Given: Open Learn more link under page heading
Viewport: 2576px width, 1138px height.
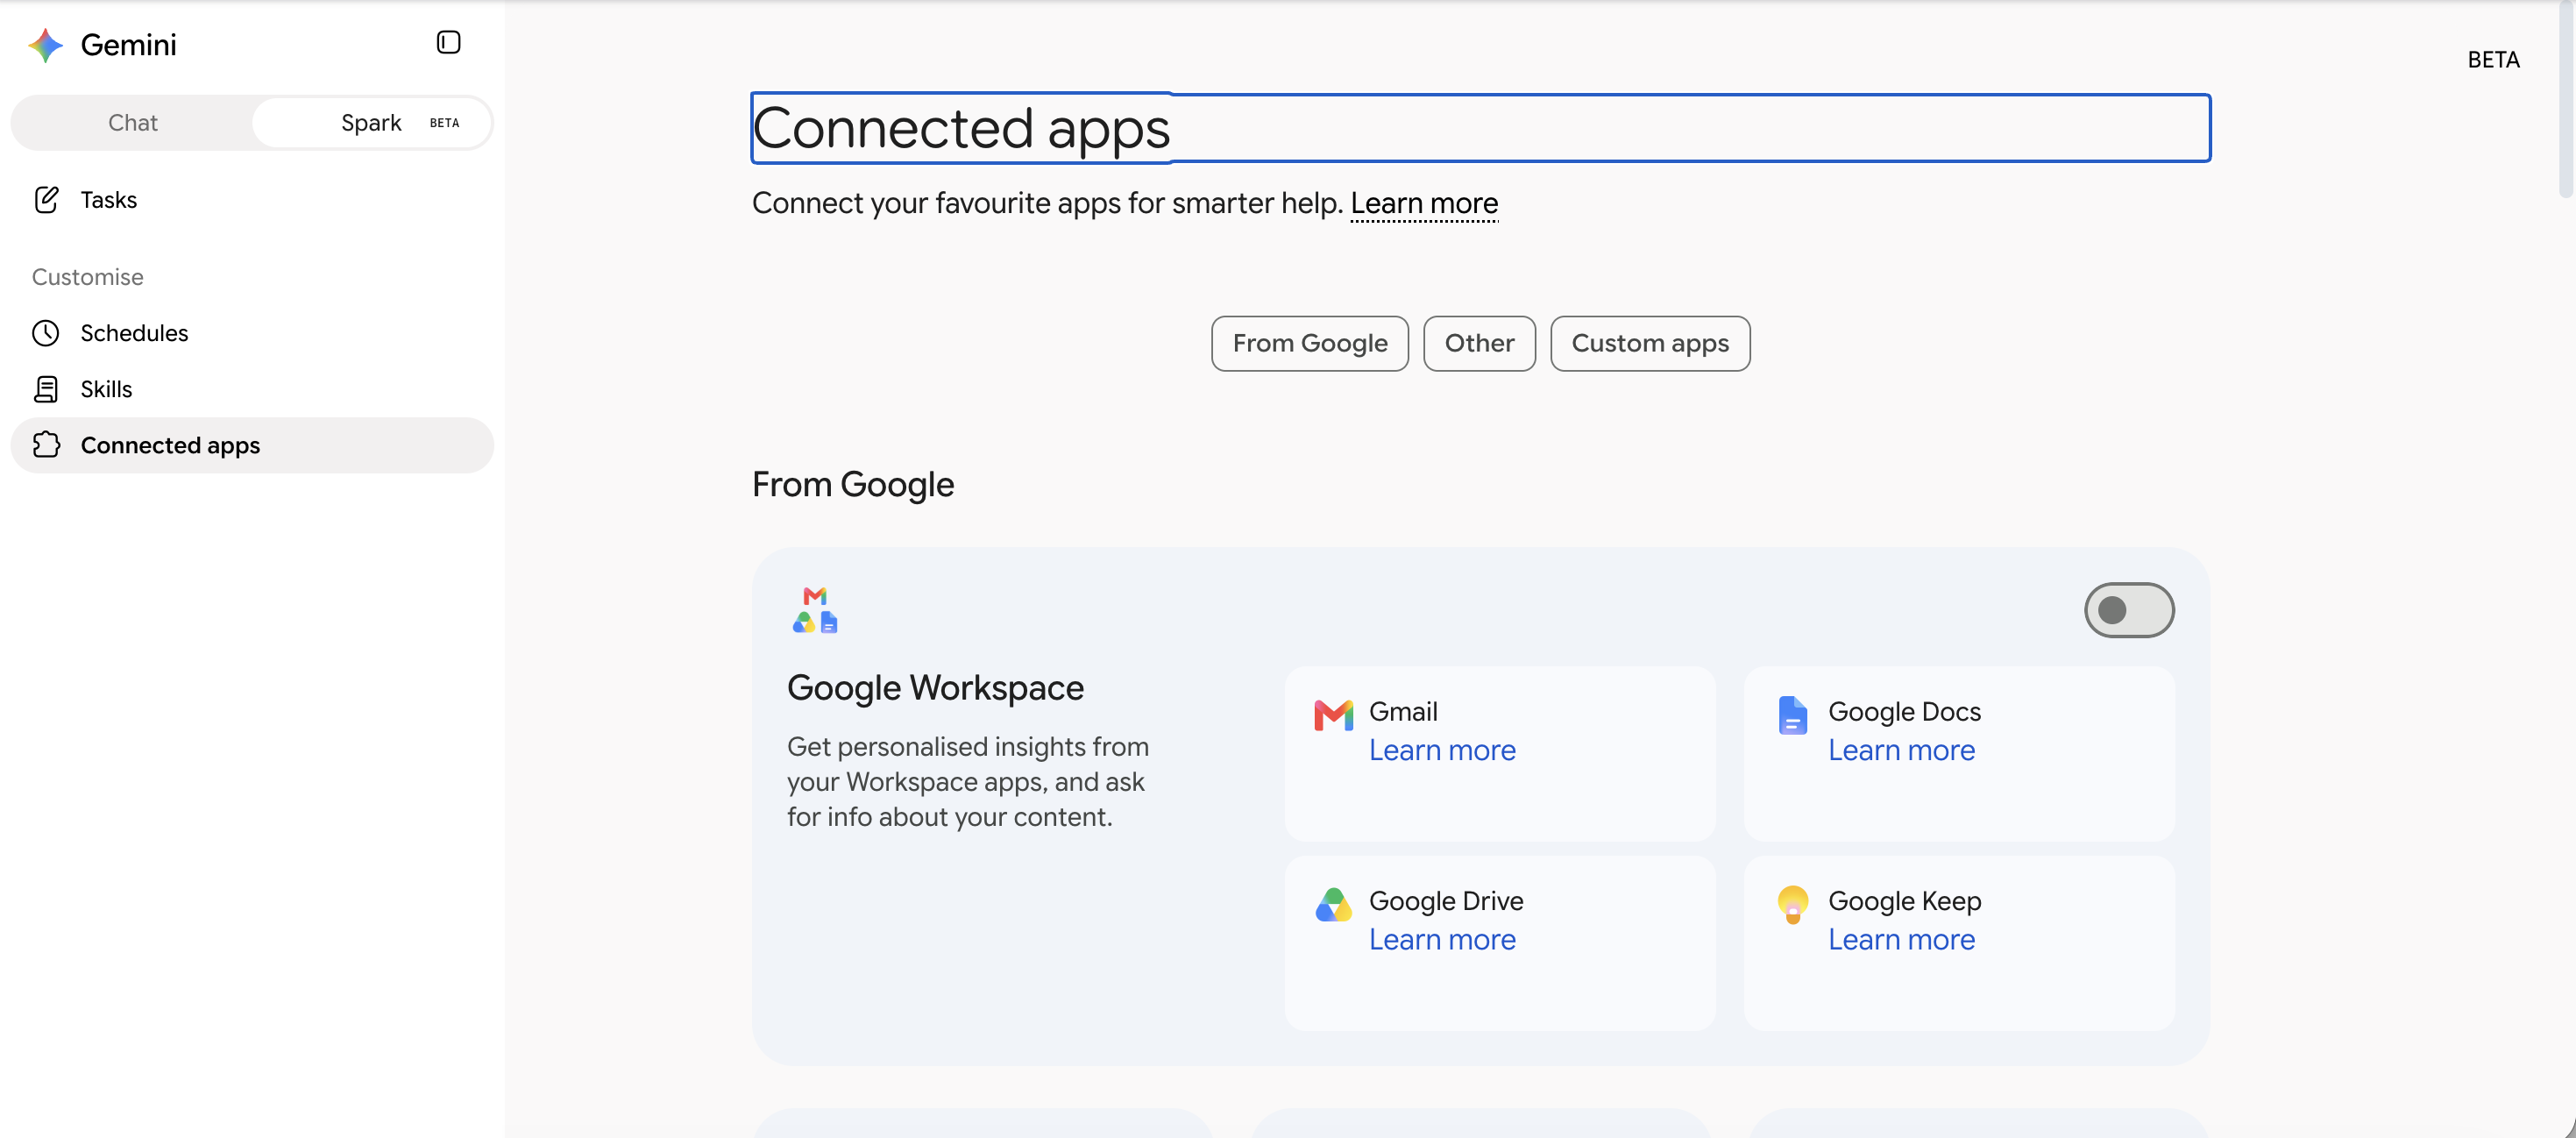Looking at the screenshot, I should point(1424,203).
